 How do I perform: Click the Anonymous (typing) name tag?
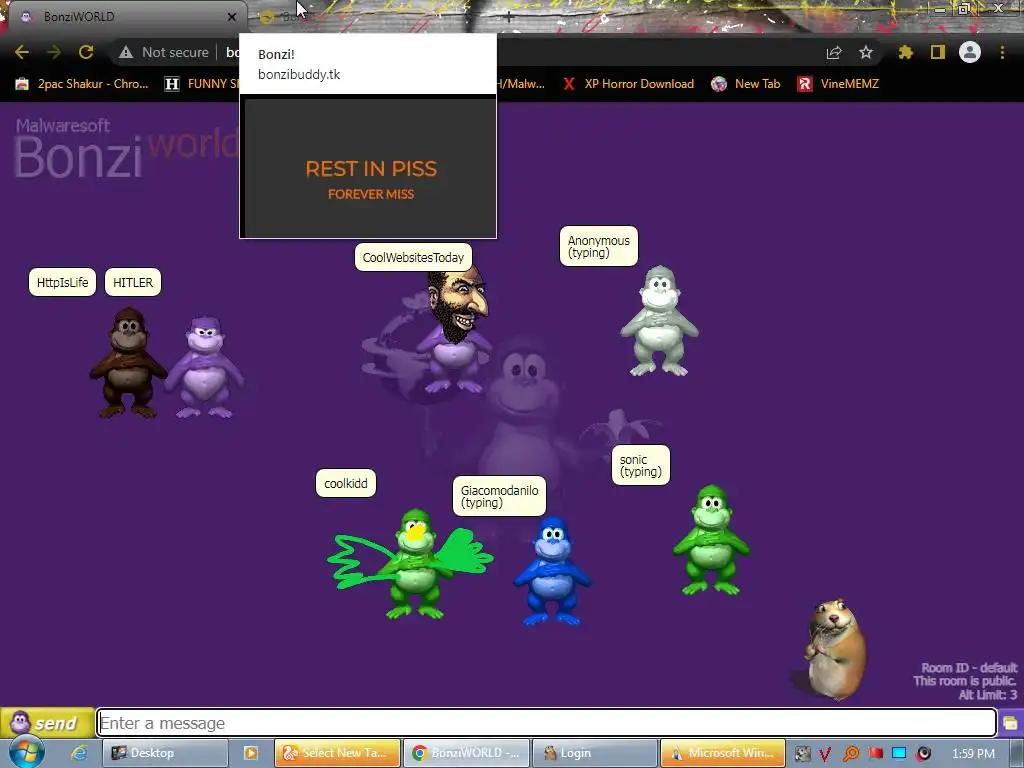[599, 246]
